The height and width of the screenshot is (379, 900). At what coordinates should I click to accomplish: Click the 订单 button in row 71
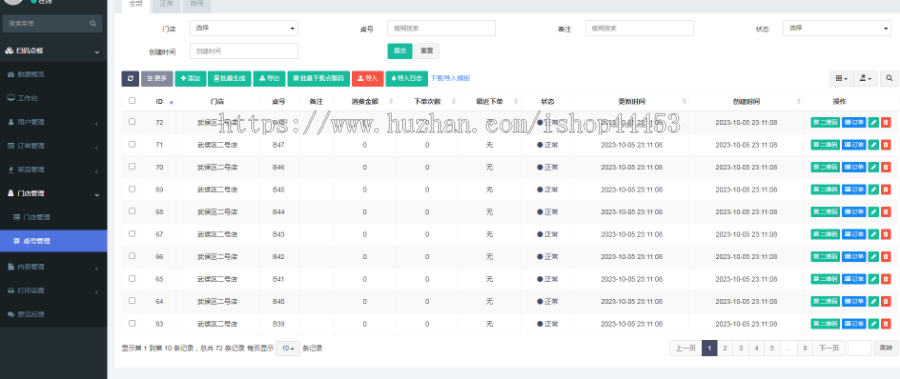point(854,145)
